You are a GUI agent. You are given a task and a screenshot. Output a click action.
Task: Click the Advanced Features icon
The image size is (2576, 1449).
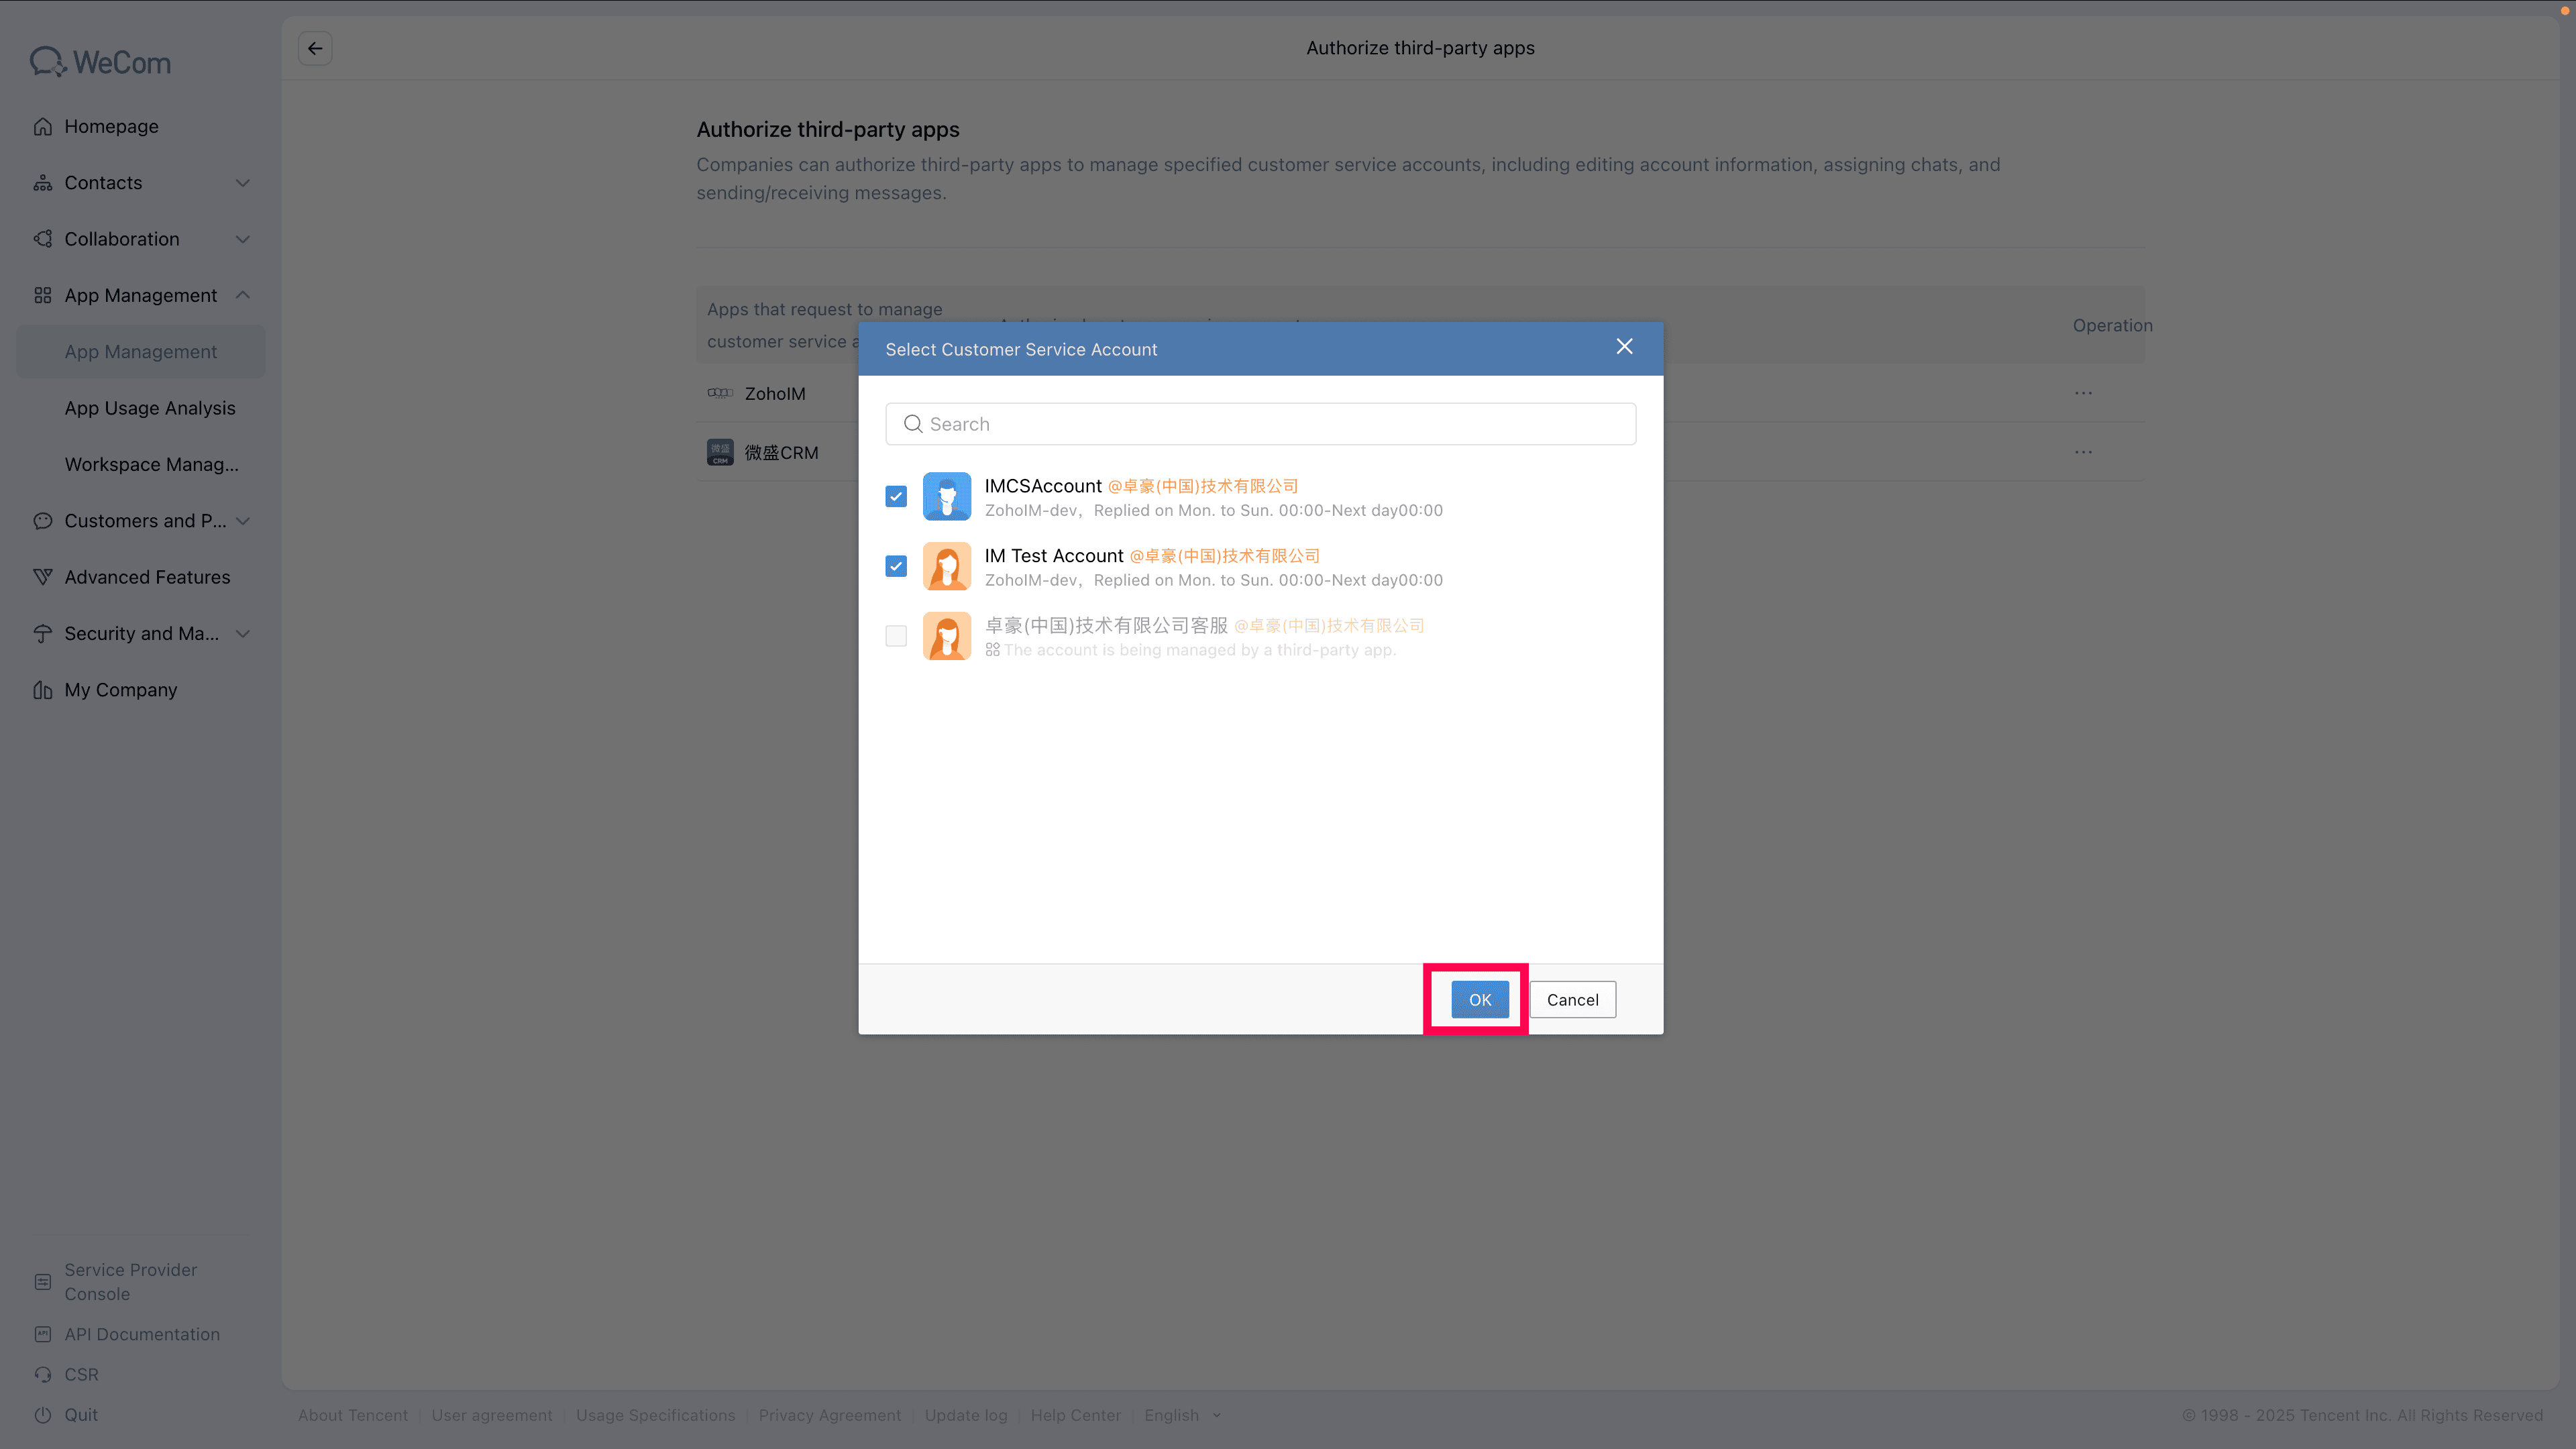pyautogui.click(x=42, y=577)
